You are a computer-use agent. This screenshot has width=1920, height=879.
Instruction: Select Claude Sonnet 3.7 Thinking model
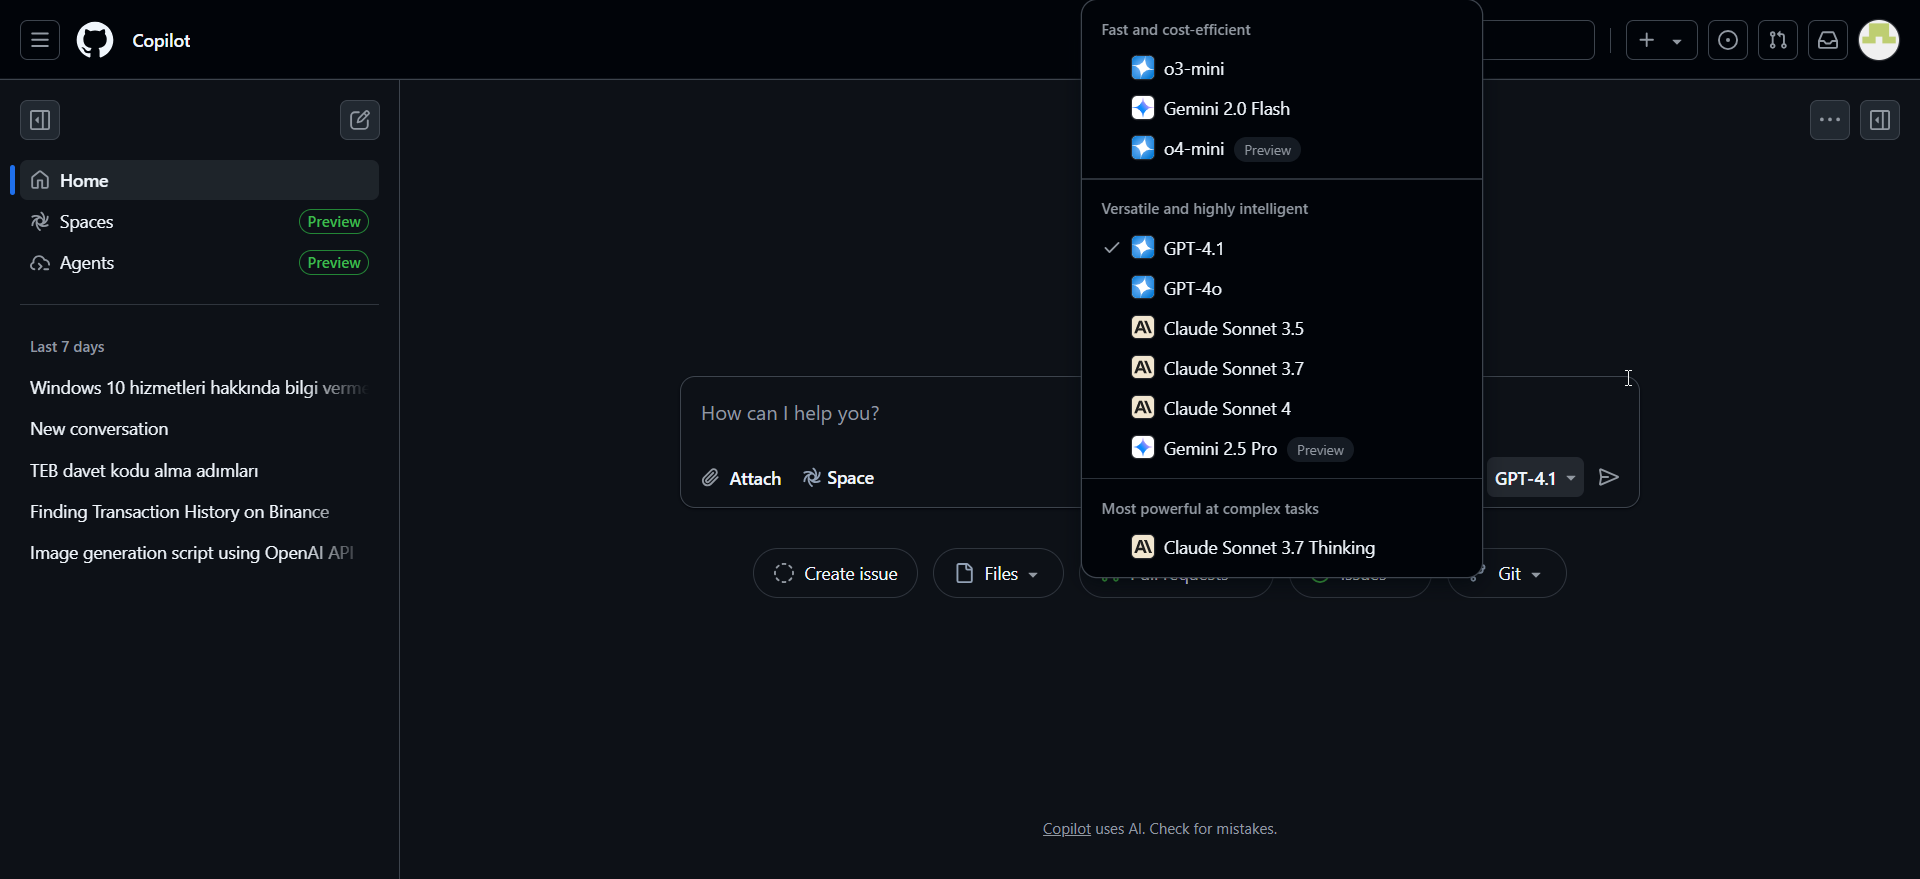click(1282, 547)
